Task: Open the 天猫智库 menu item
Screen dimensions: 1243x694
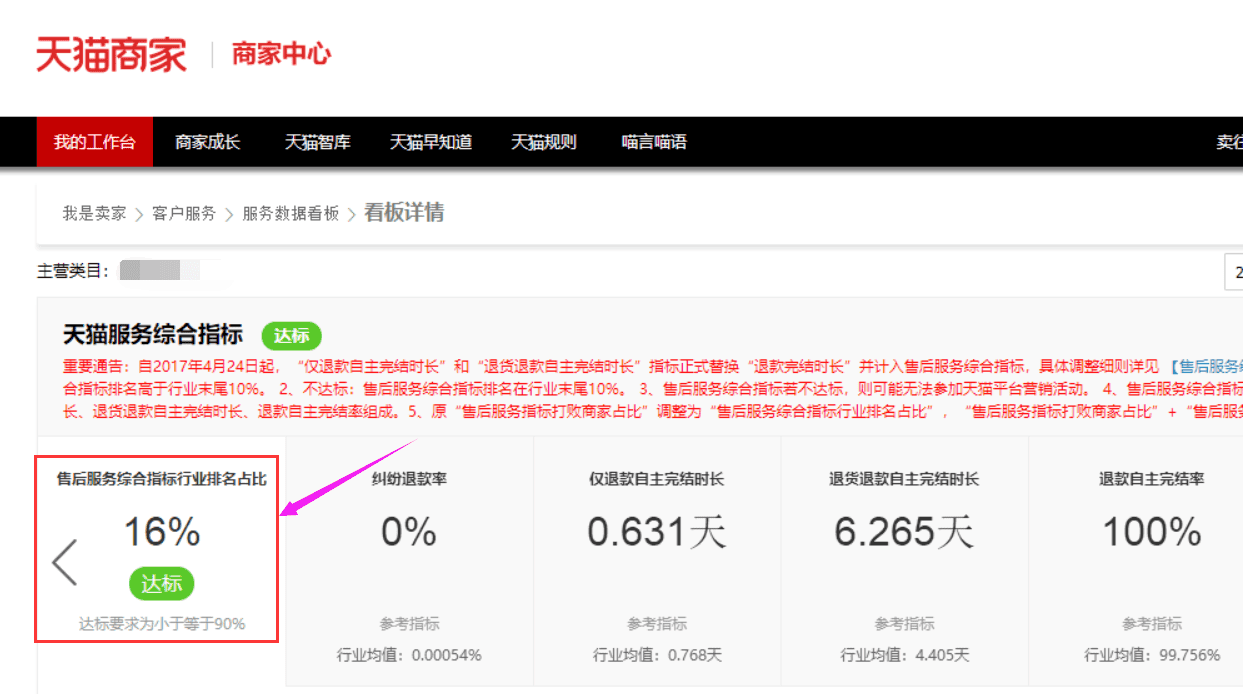Action: (x=318, y=142)
